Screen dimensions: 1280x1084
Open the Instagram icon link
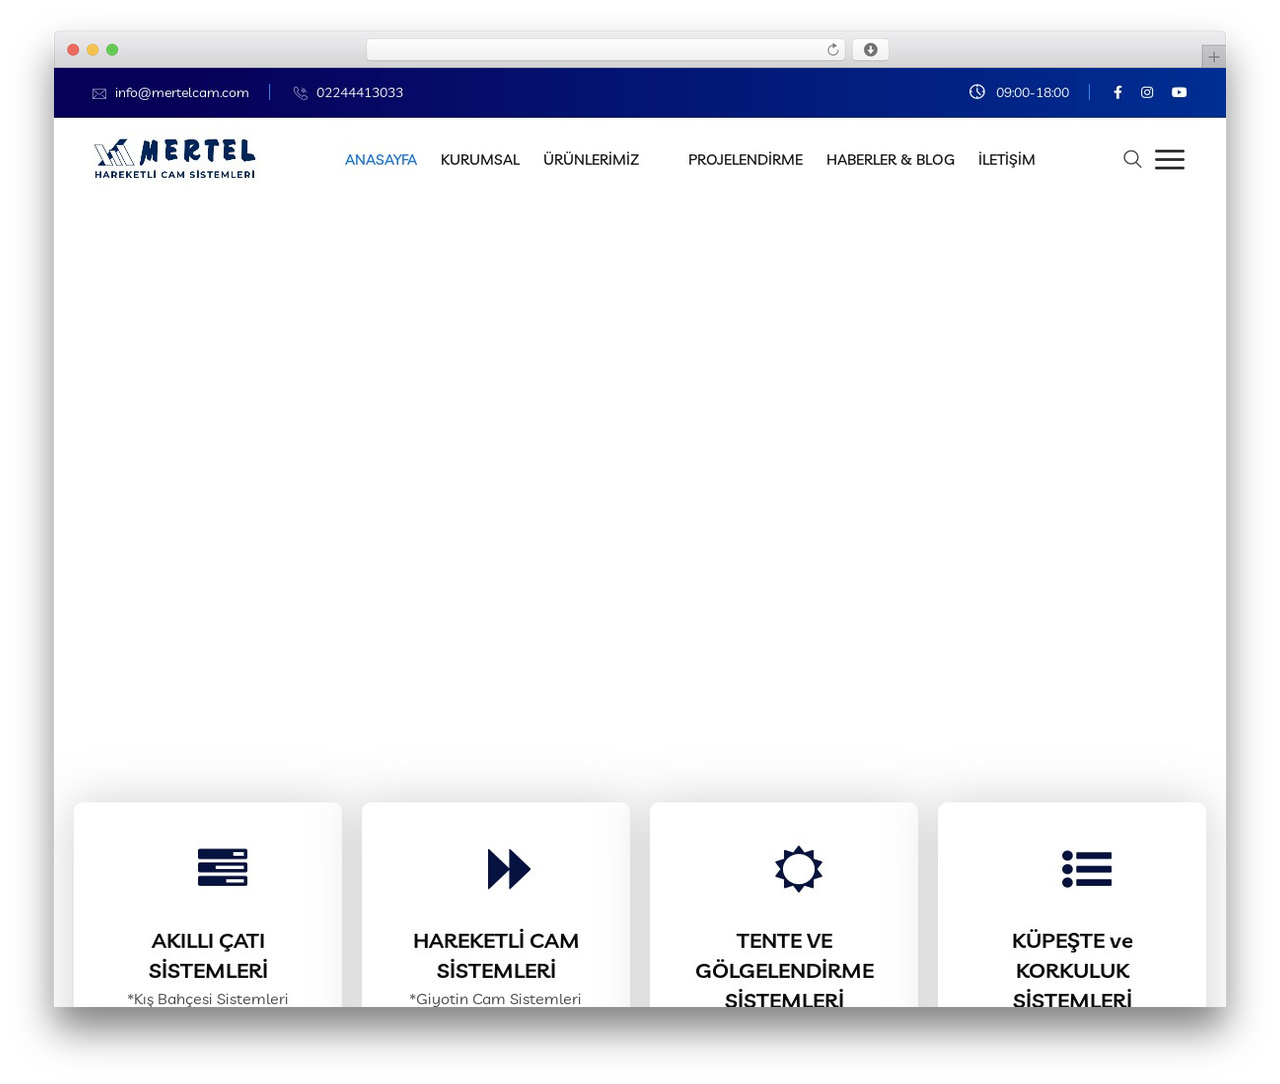(x=1147, y=92)
